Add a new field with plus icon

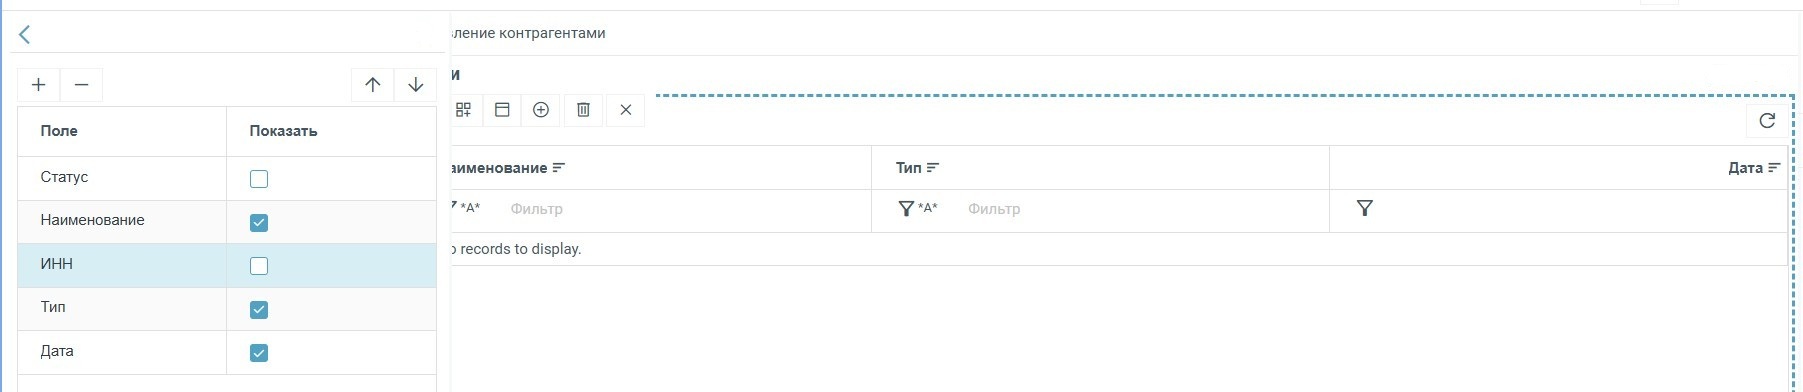pos(39,85)
